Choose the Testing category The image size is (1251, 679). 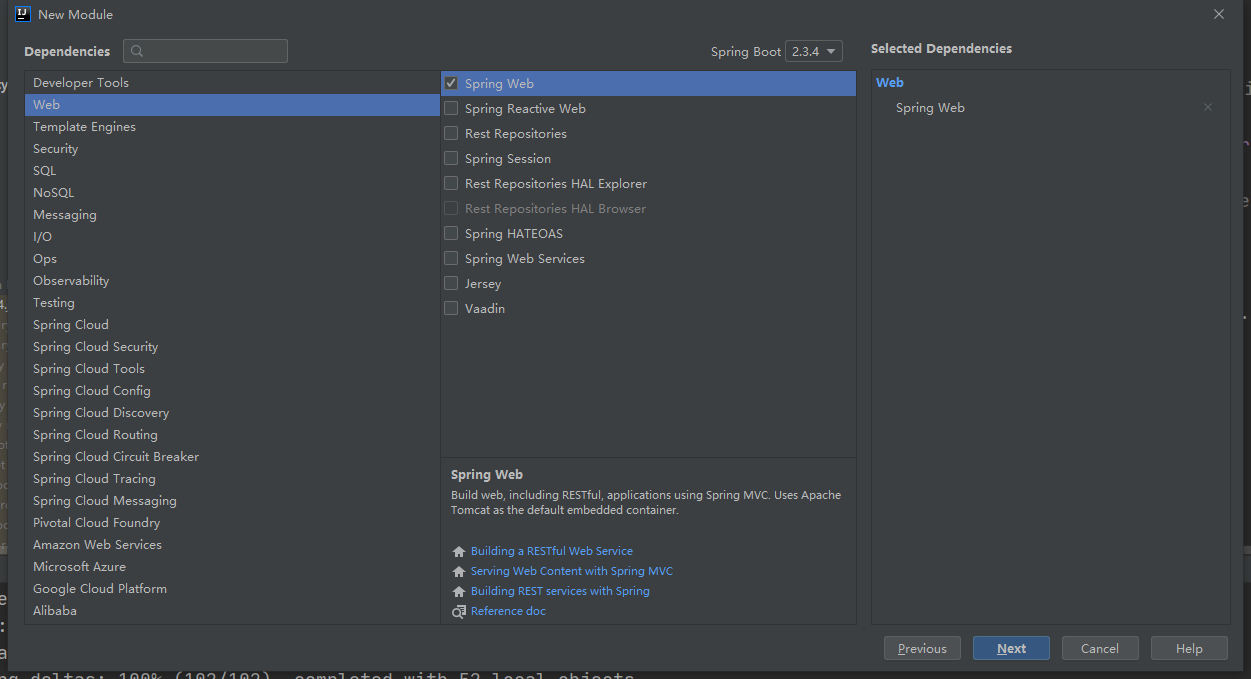232,303
